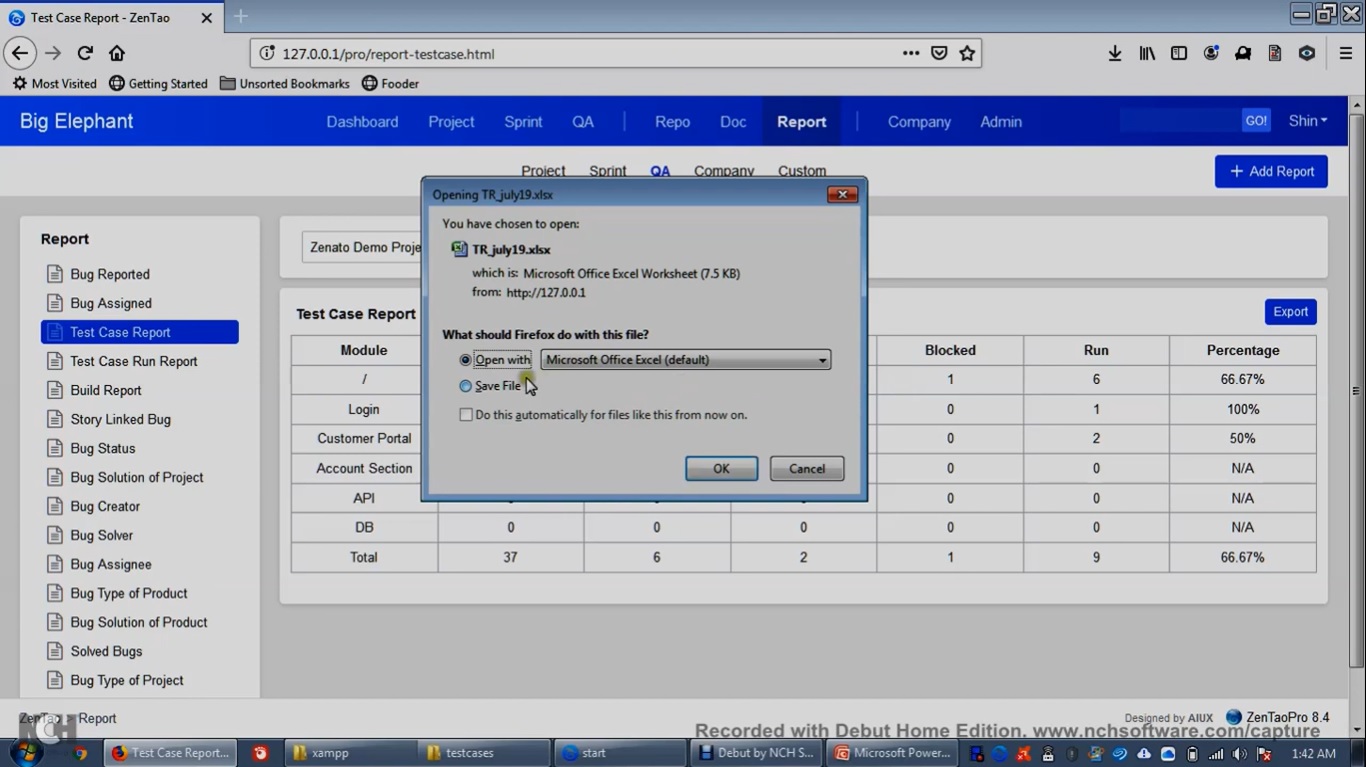Open the Bug Assigned report link

point(111,303)
